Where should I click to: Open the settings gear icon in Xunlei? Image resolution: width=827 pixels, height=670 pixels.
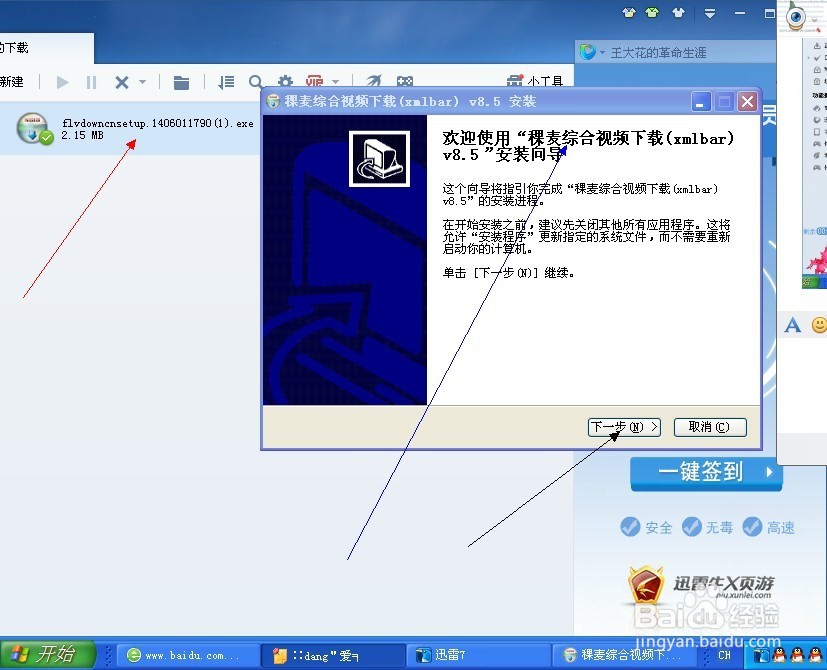coord(285,81)
